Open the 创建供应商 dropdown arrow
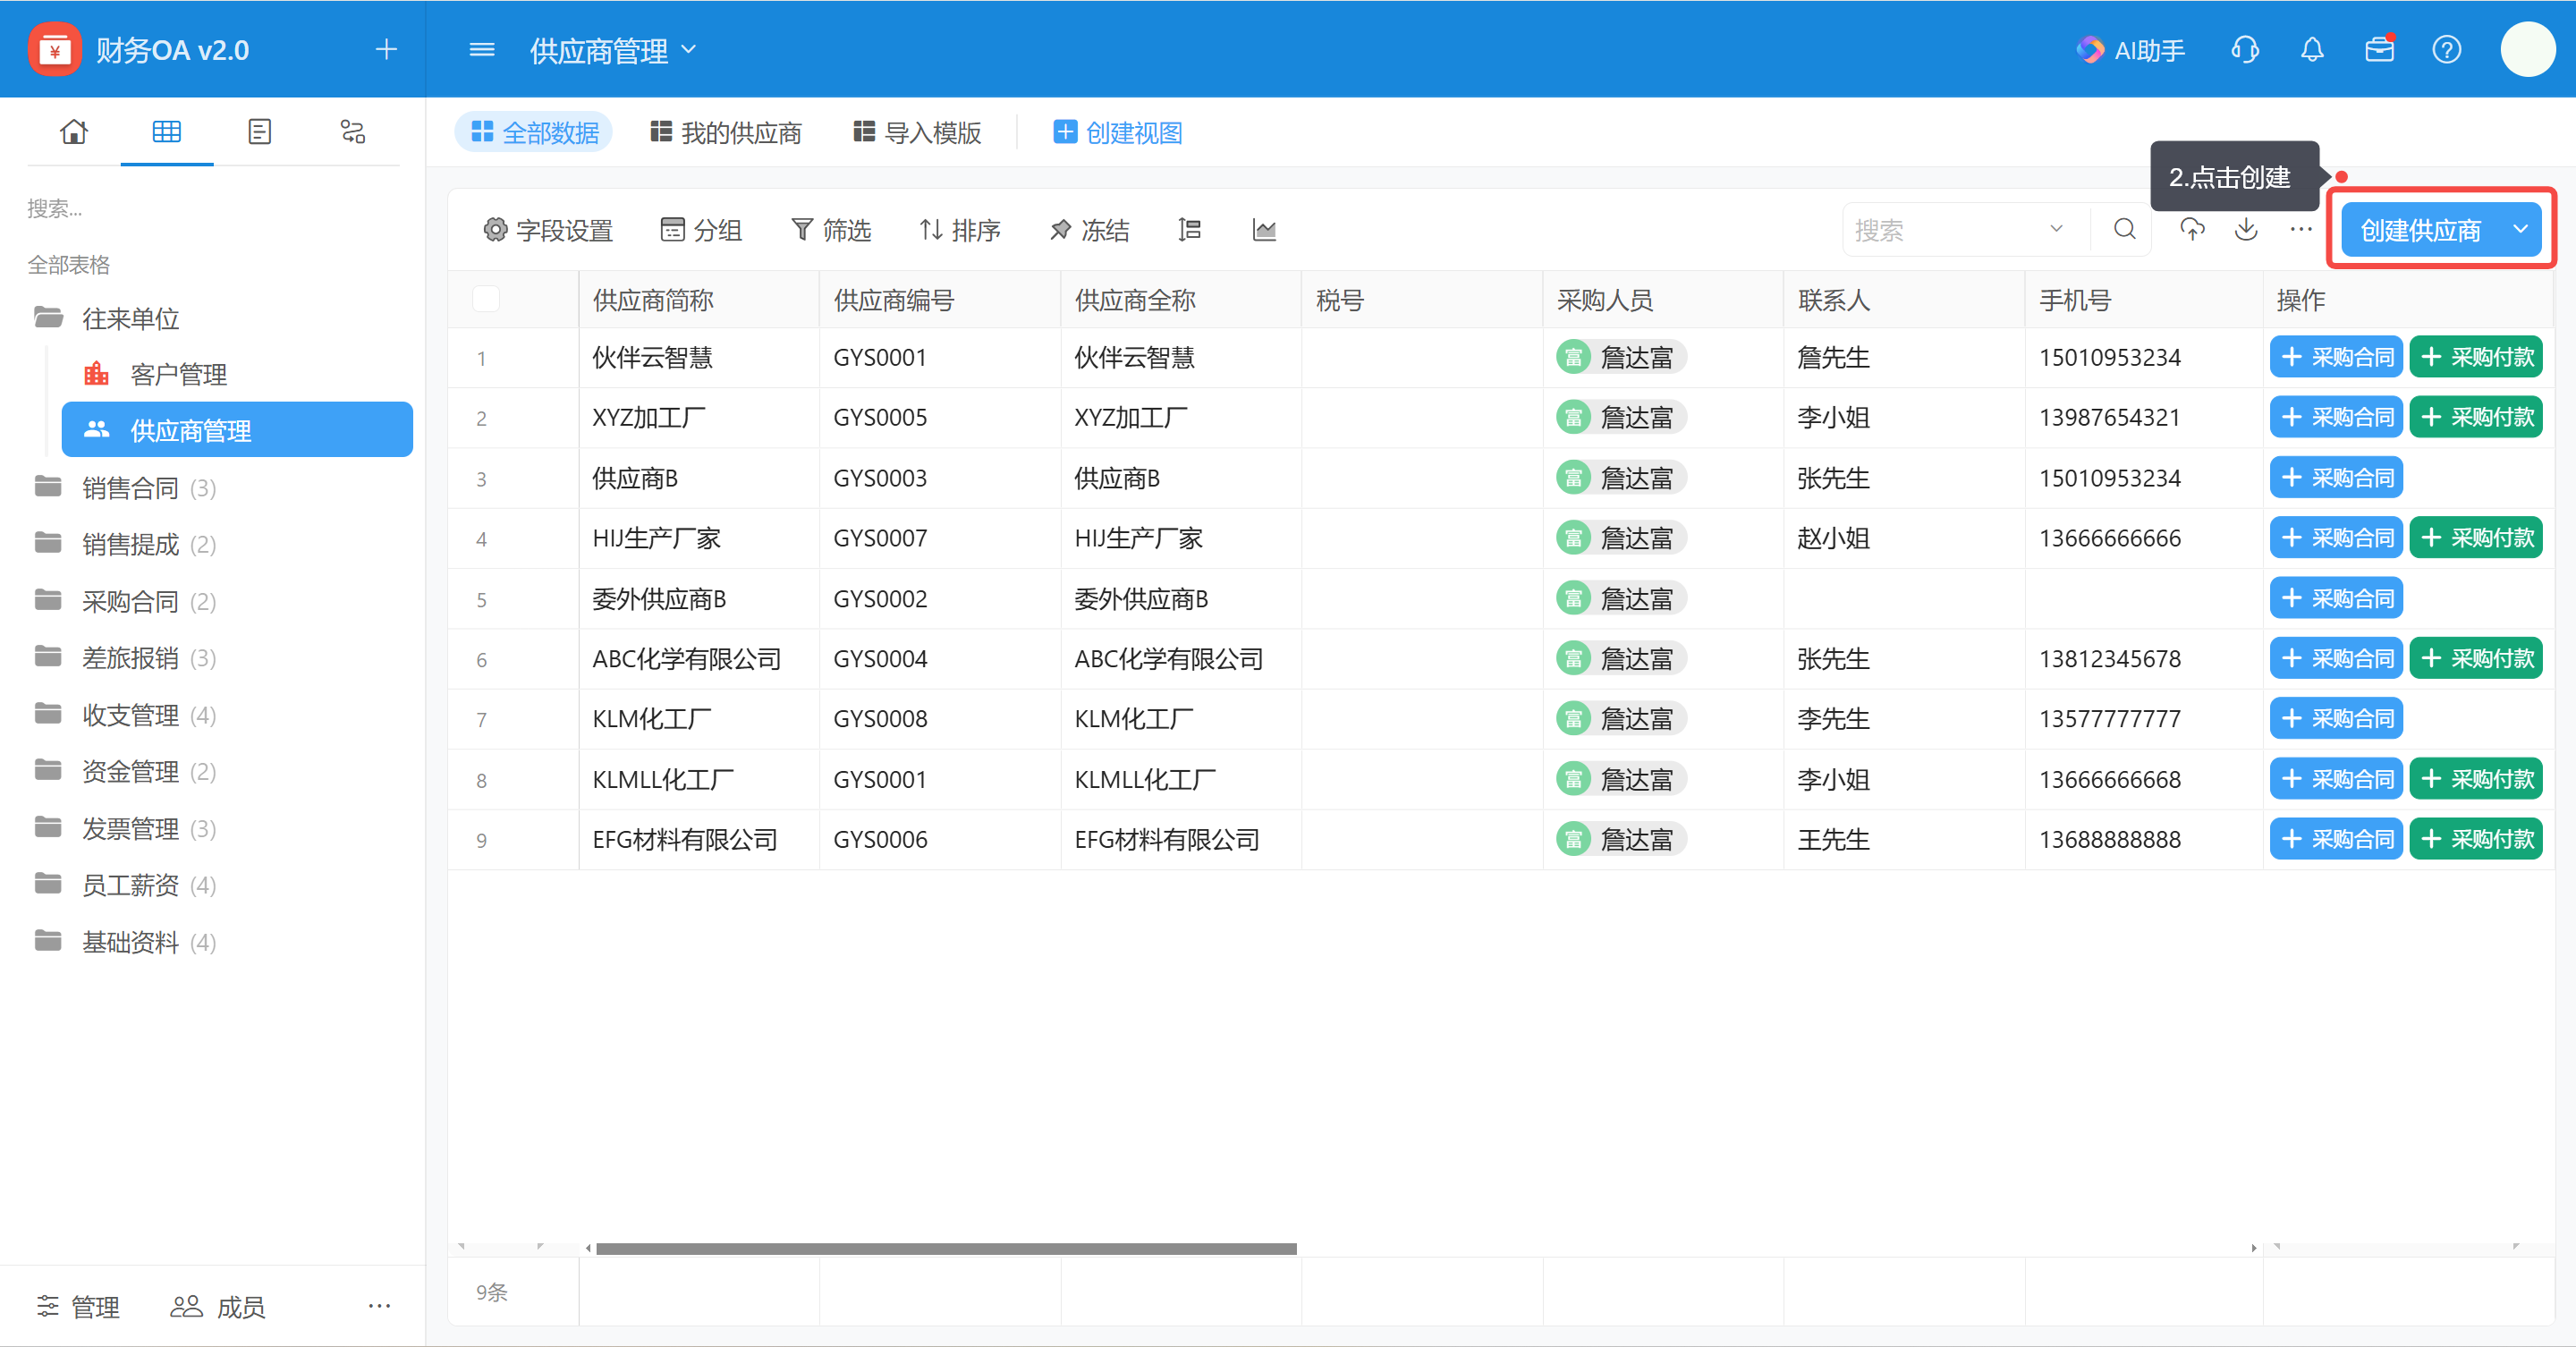Viewport: 2576px width, 1347px height. (x=2521, y=229)
